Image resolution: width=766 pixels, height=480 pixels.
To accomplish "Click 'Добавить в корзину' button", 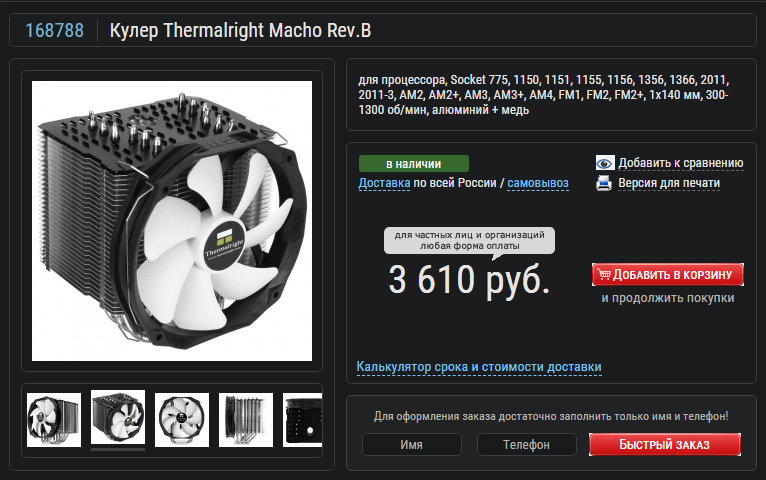I will coord(667,274).
